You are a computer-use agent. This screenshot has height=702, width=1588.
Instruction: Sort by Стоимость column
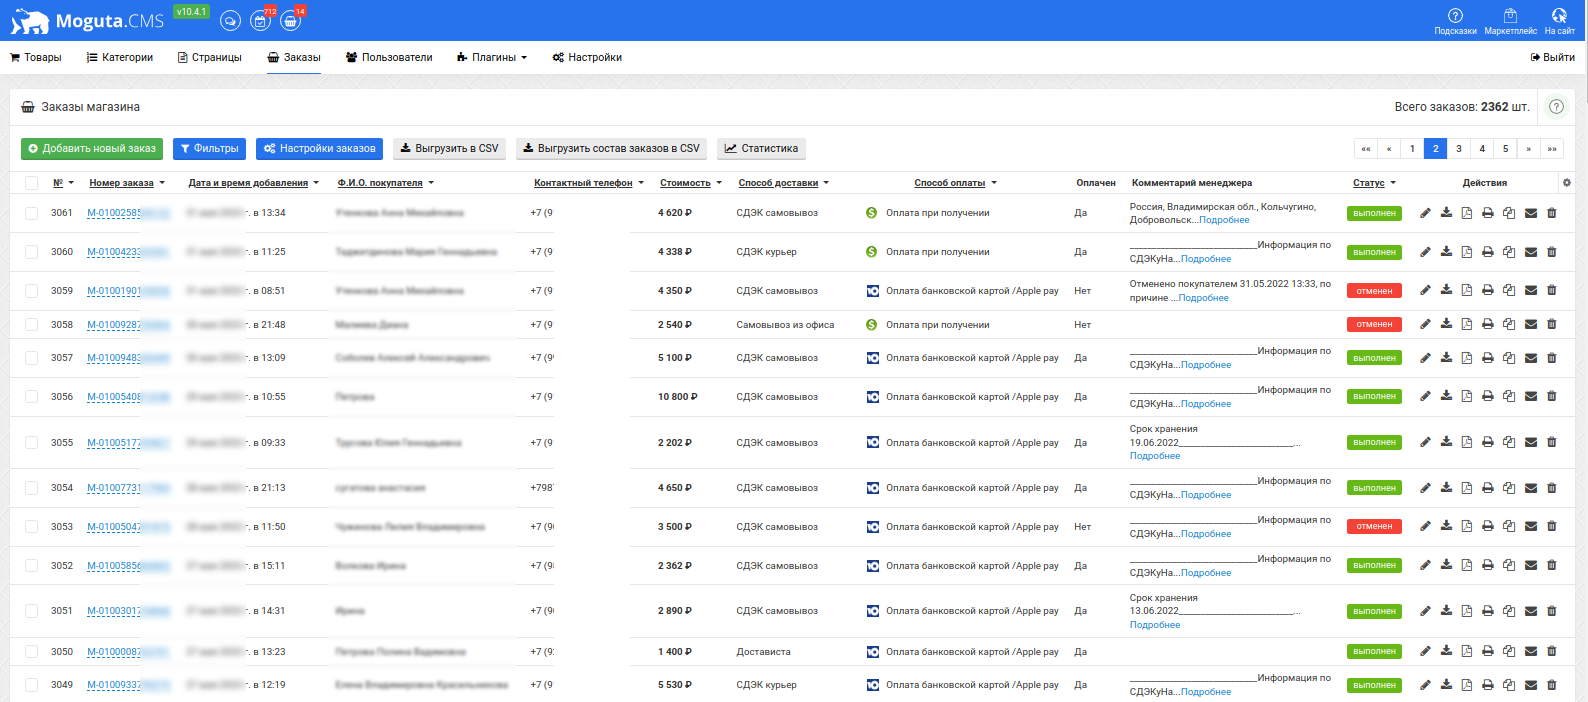pyautogui.click(x=691, y=183)
